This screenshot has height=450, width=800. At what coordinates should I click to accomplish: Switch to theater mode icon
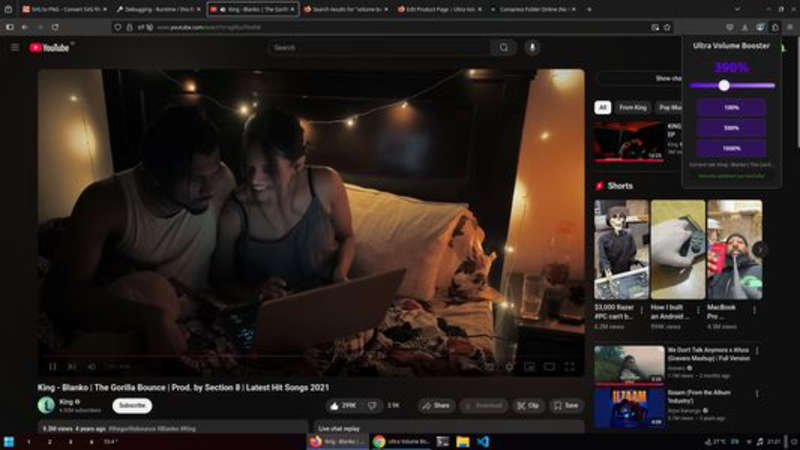pos(549,366)
